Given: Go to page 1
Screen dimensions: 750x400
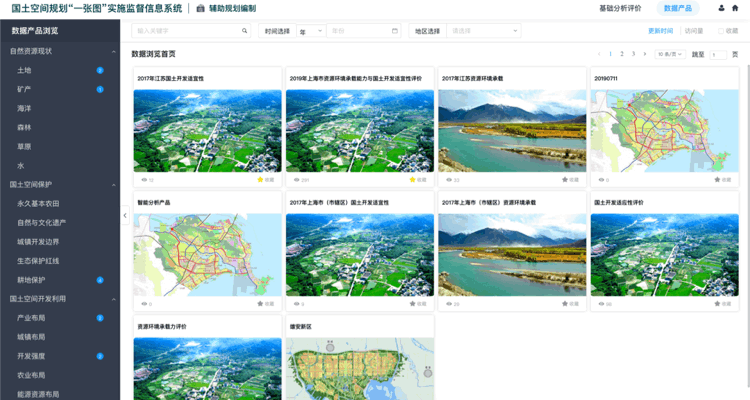Looking at the screenshot, I should (x=610, y=54).
